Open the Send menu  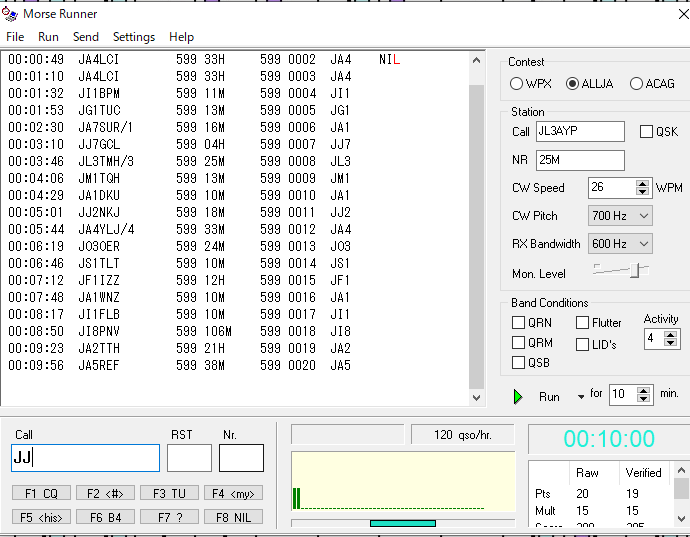(86, 37)
